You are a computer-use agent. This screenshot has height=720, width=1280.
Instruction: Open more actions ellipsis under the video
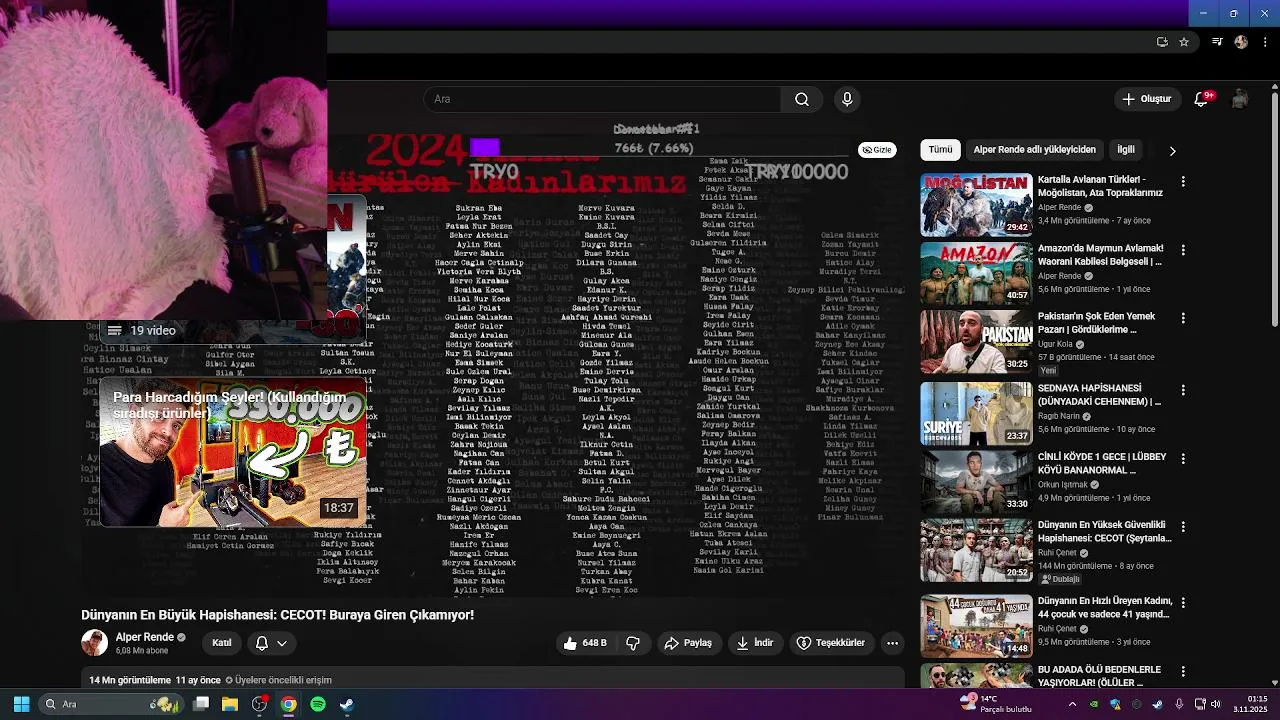point(893,643)
